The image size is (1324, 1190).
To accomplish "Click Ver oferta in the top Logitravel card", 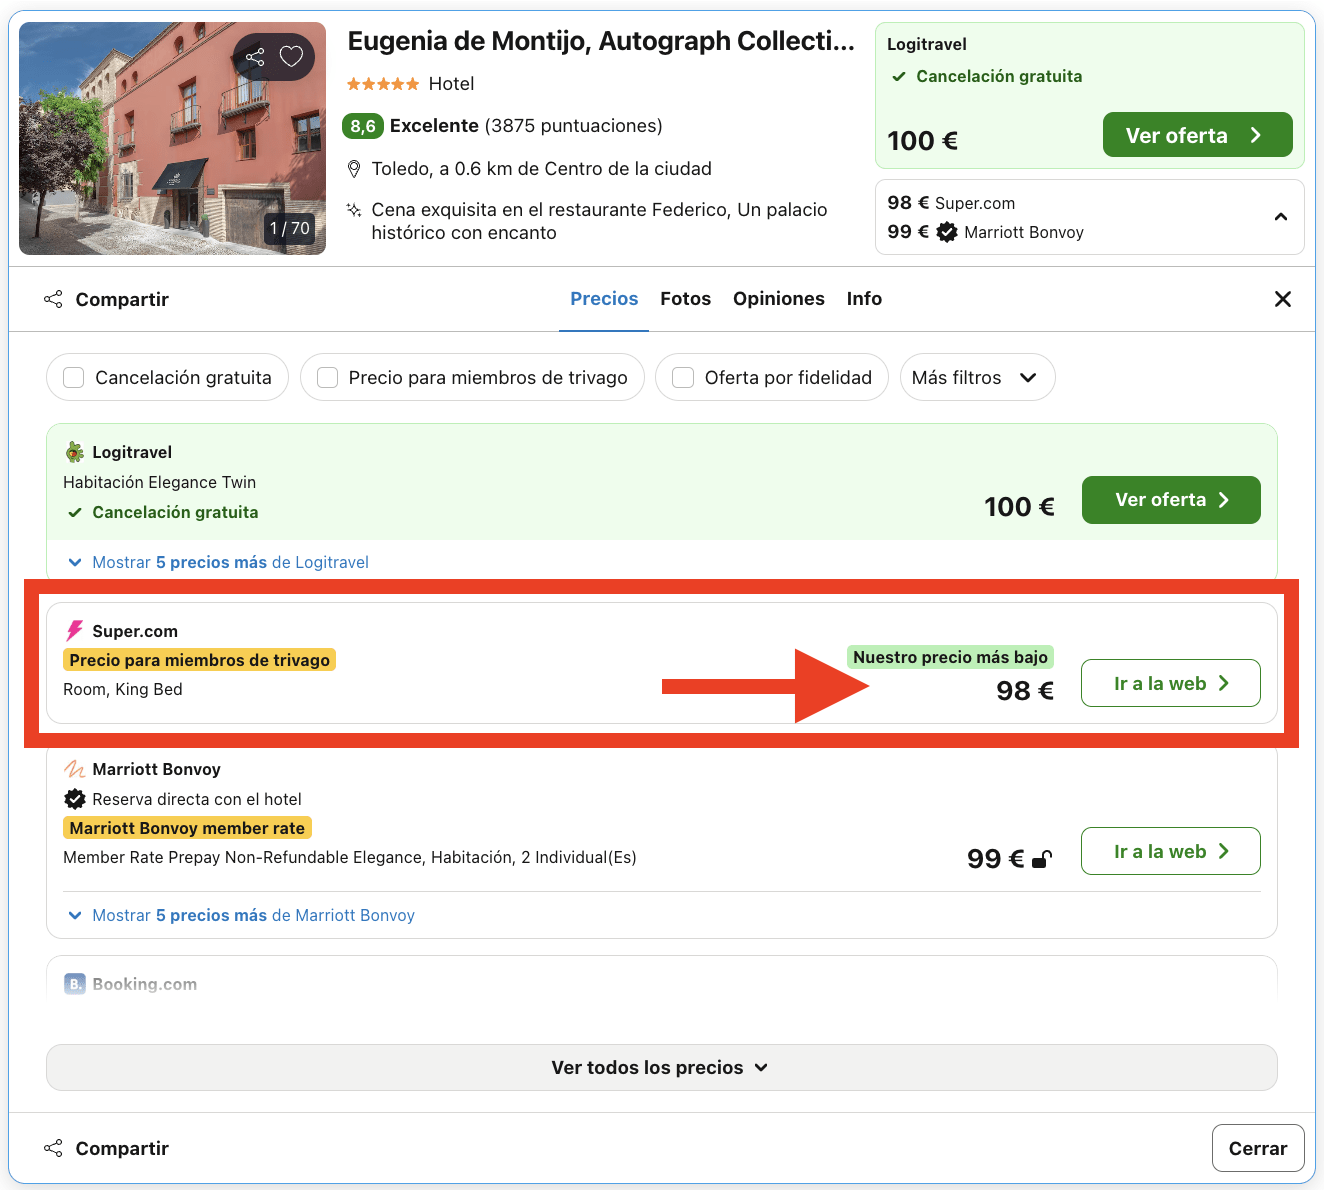I will [1197, 135].
